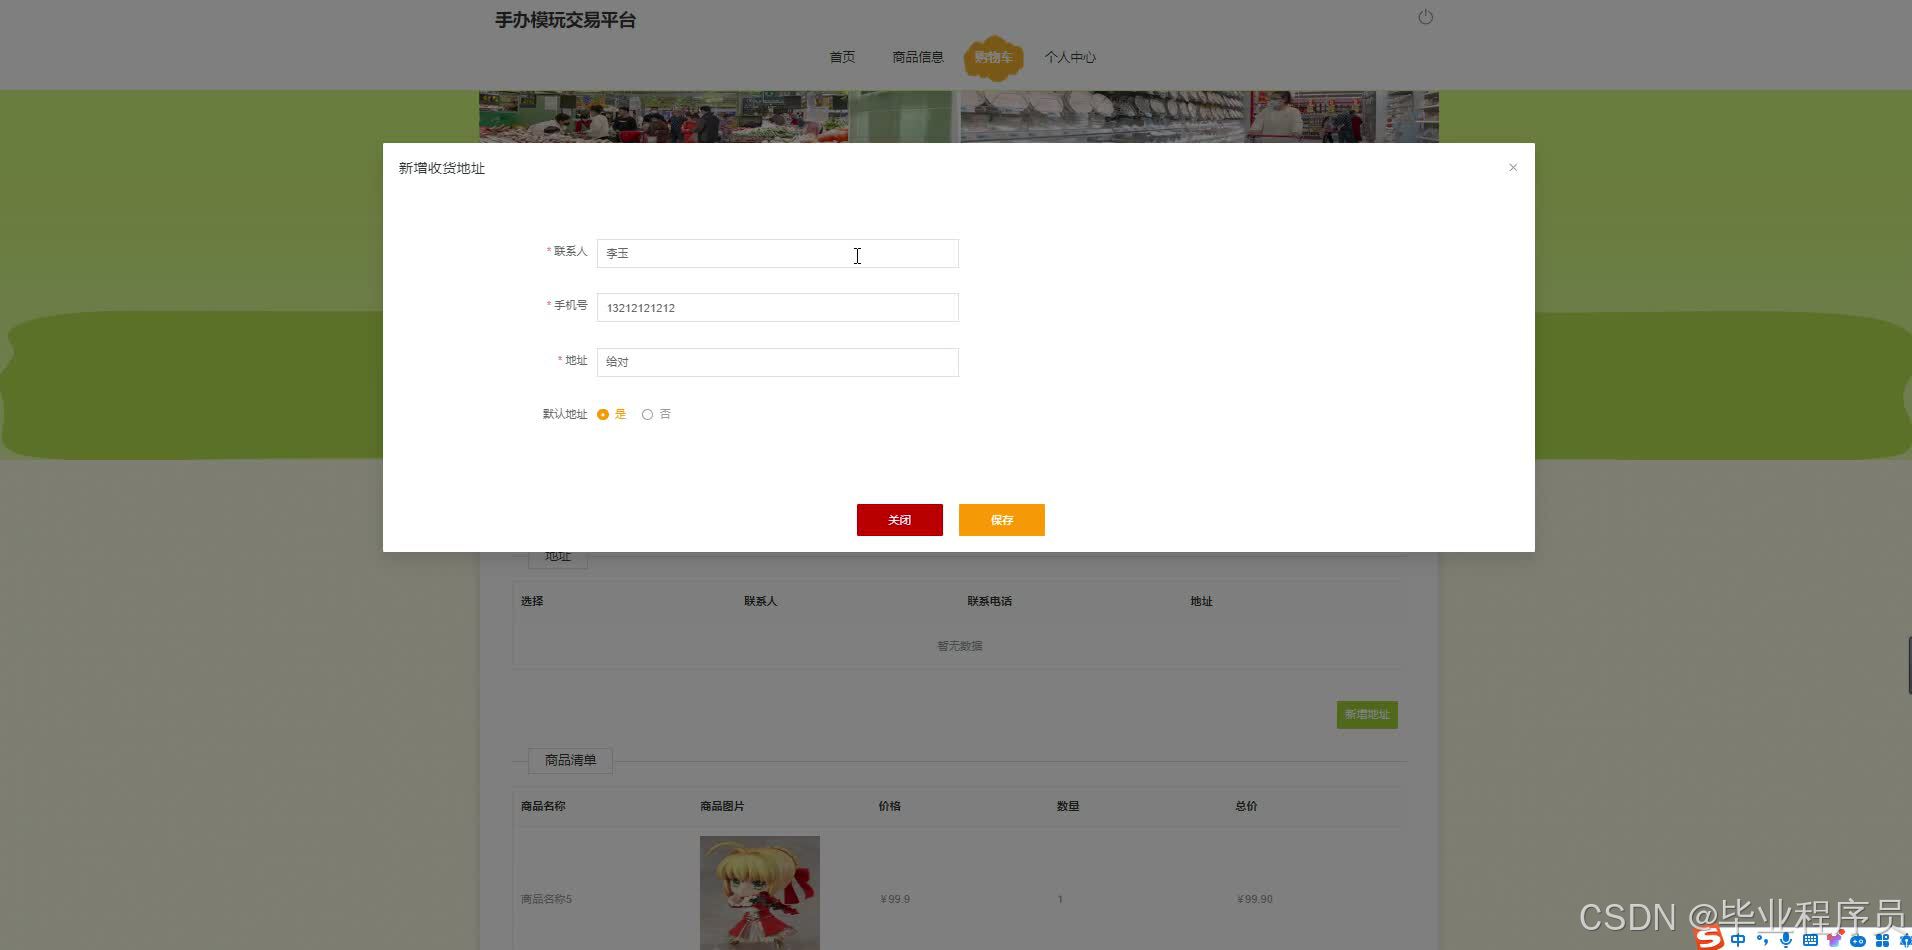Click the Sogou skin/theme tray icon
1912x950 pixels.
[x=1835, y=940]
